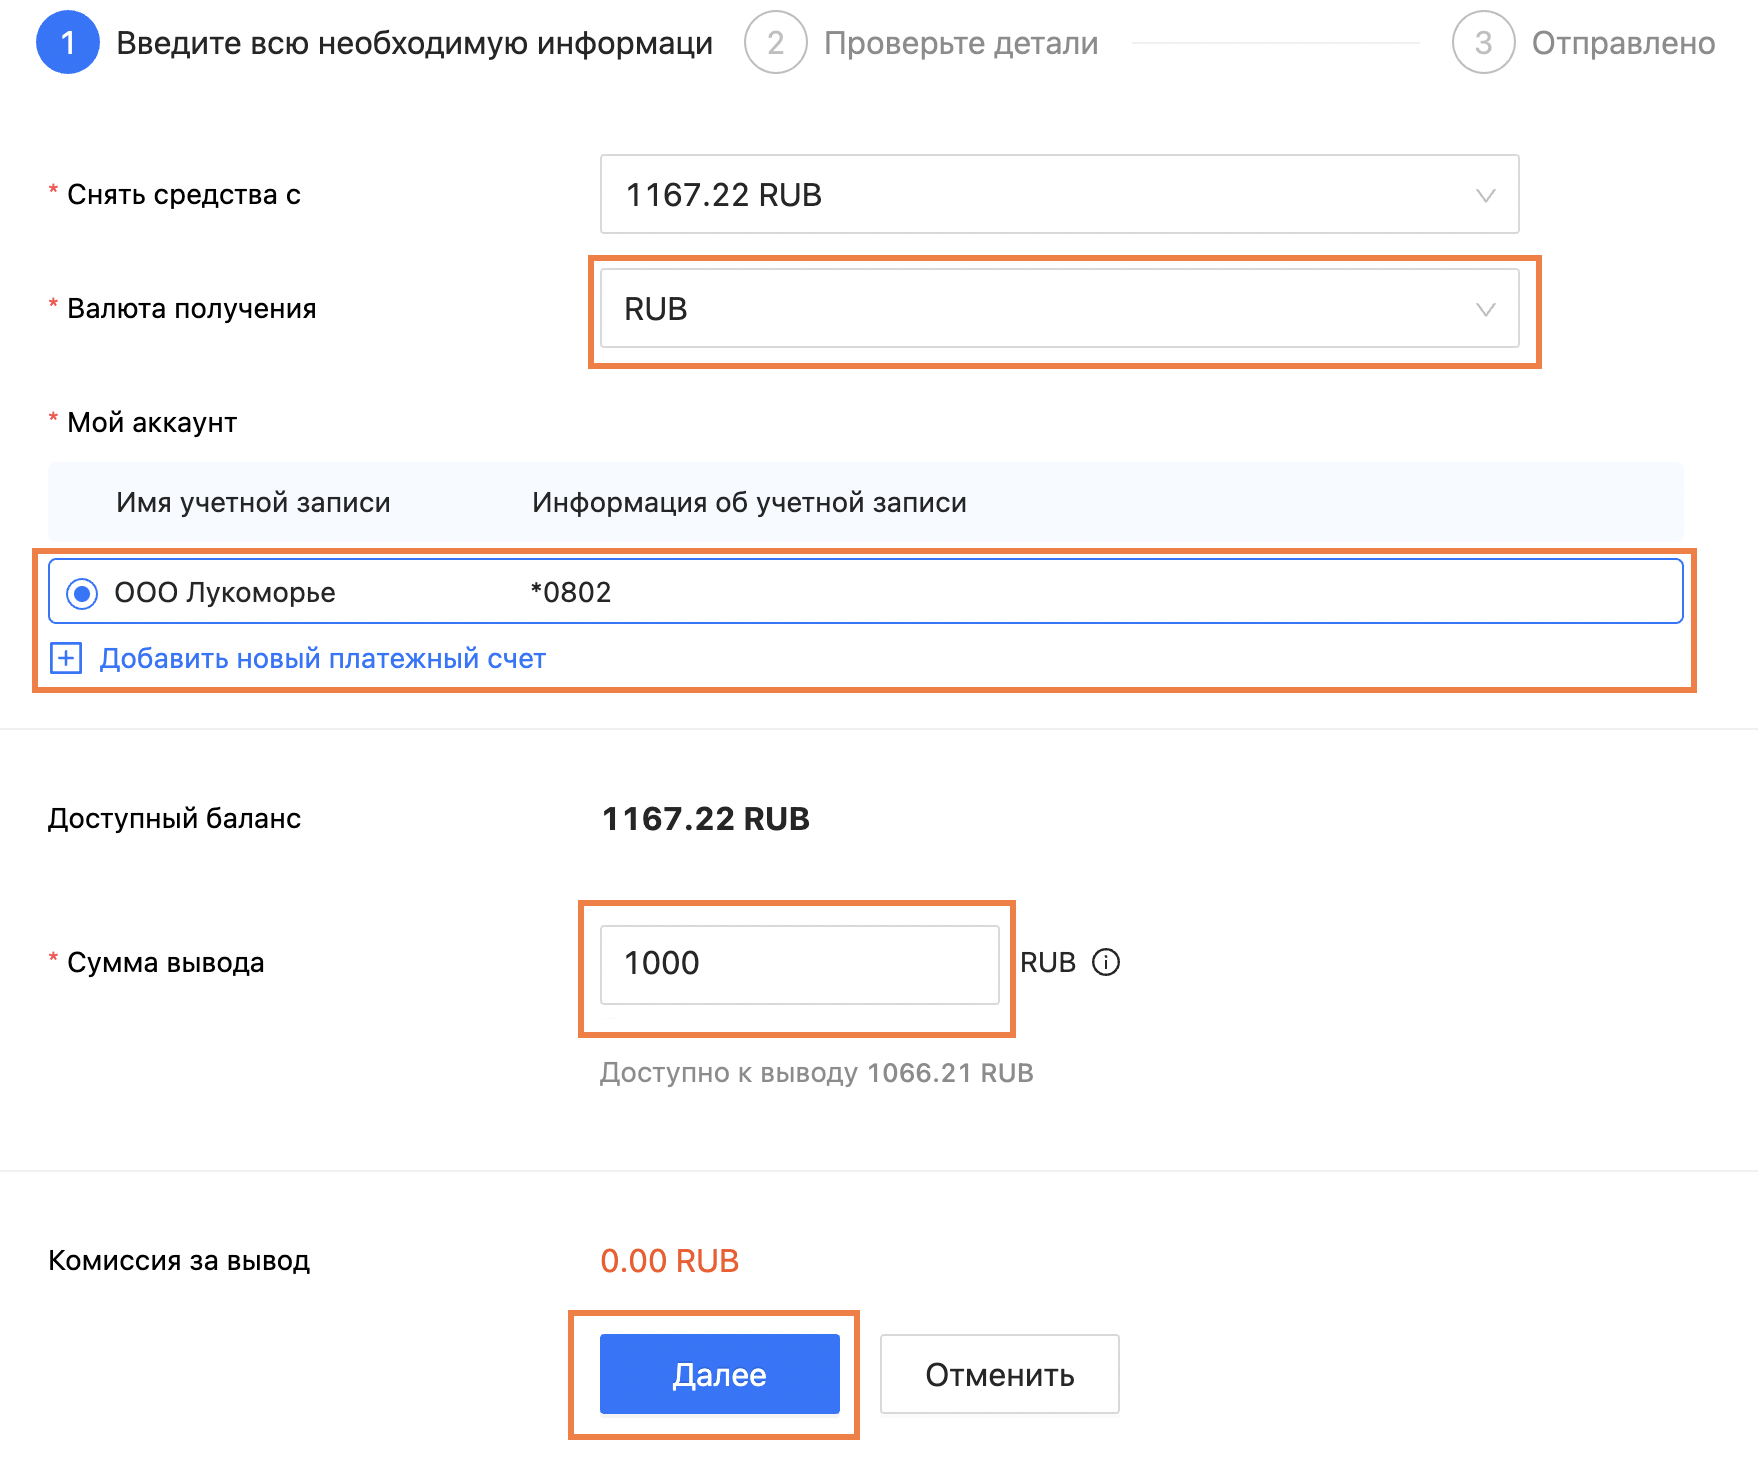Screen dimensions: 1758x1462
Task: Click the Проверьте детали step label
Action: (x=961, y=43)
